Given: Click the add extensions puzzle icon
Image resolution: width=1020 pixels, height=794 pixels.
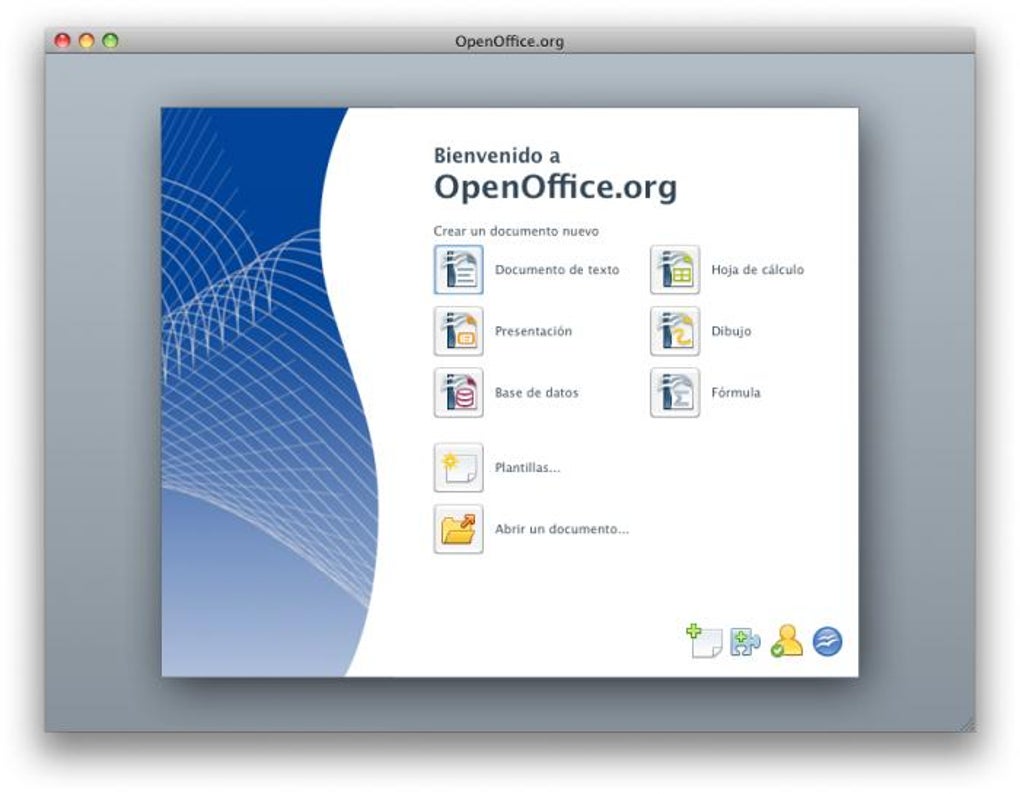Looking at the screenshot, I should pos(745,642).
